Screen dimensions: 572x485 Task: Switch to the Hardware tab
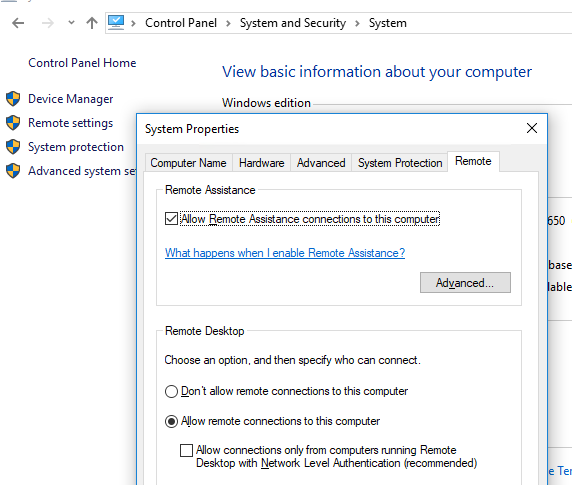(x=262, y=163)
